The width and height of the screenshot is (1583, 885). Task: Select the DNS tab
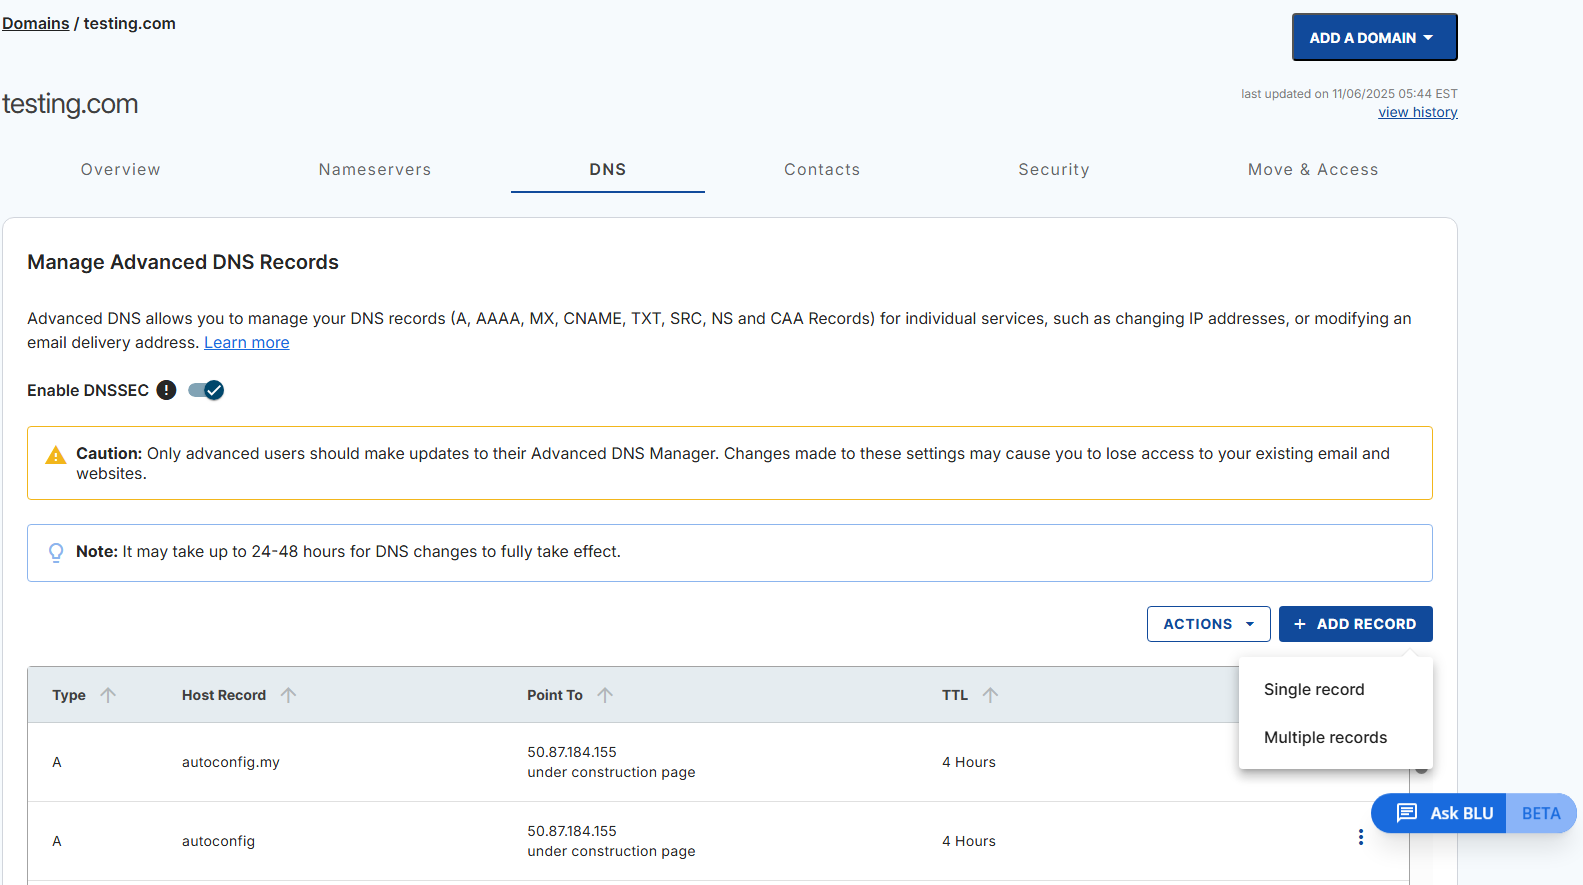[608, 170]
